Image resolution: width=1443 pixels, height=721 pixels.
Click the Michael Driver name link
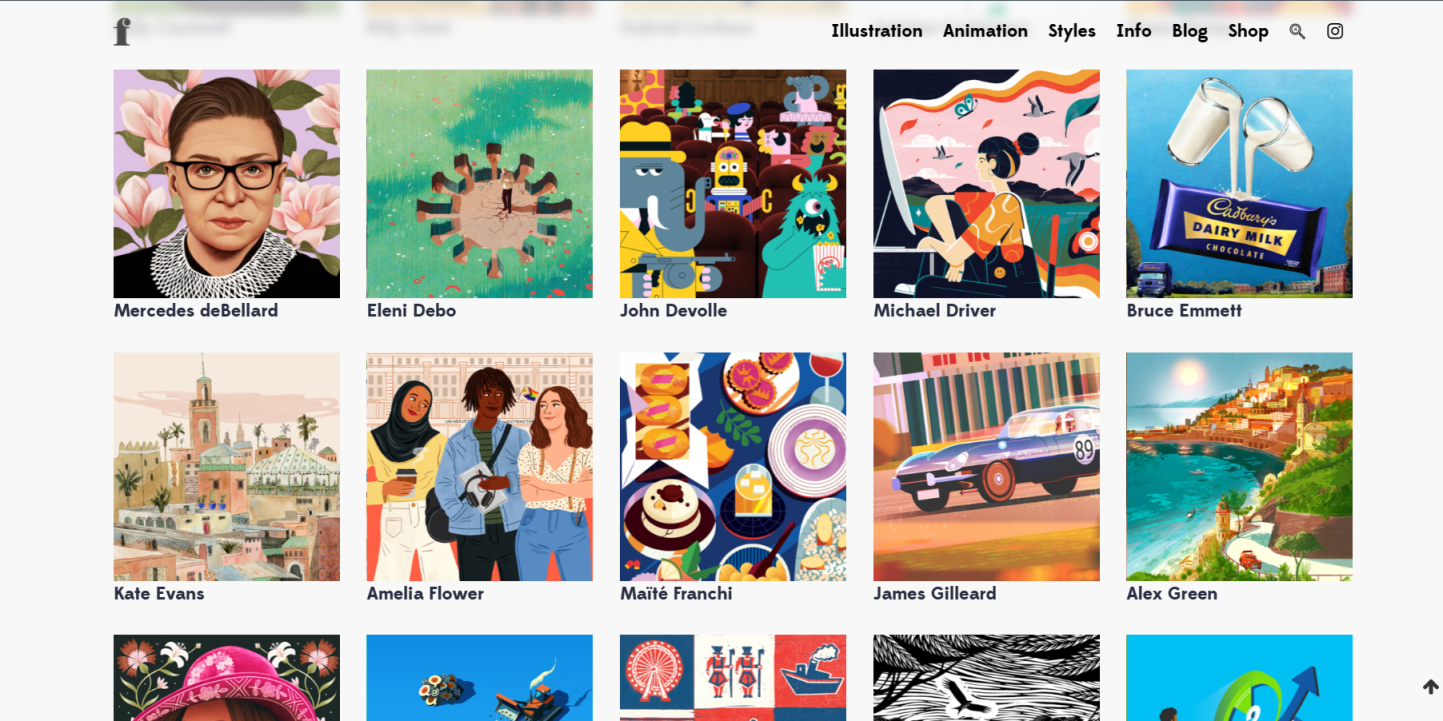pyautogui.click(x=934, y=311)
